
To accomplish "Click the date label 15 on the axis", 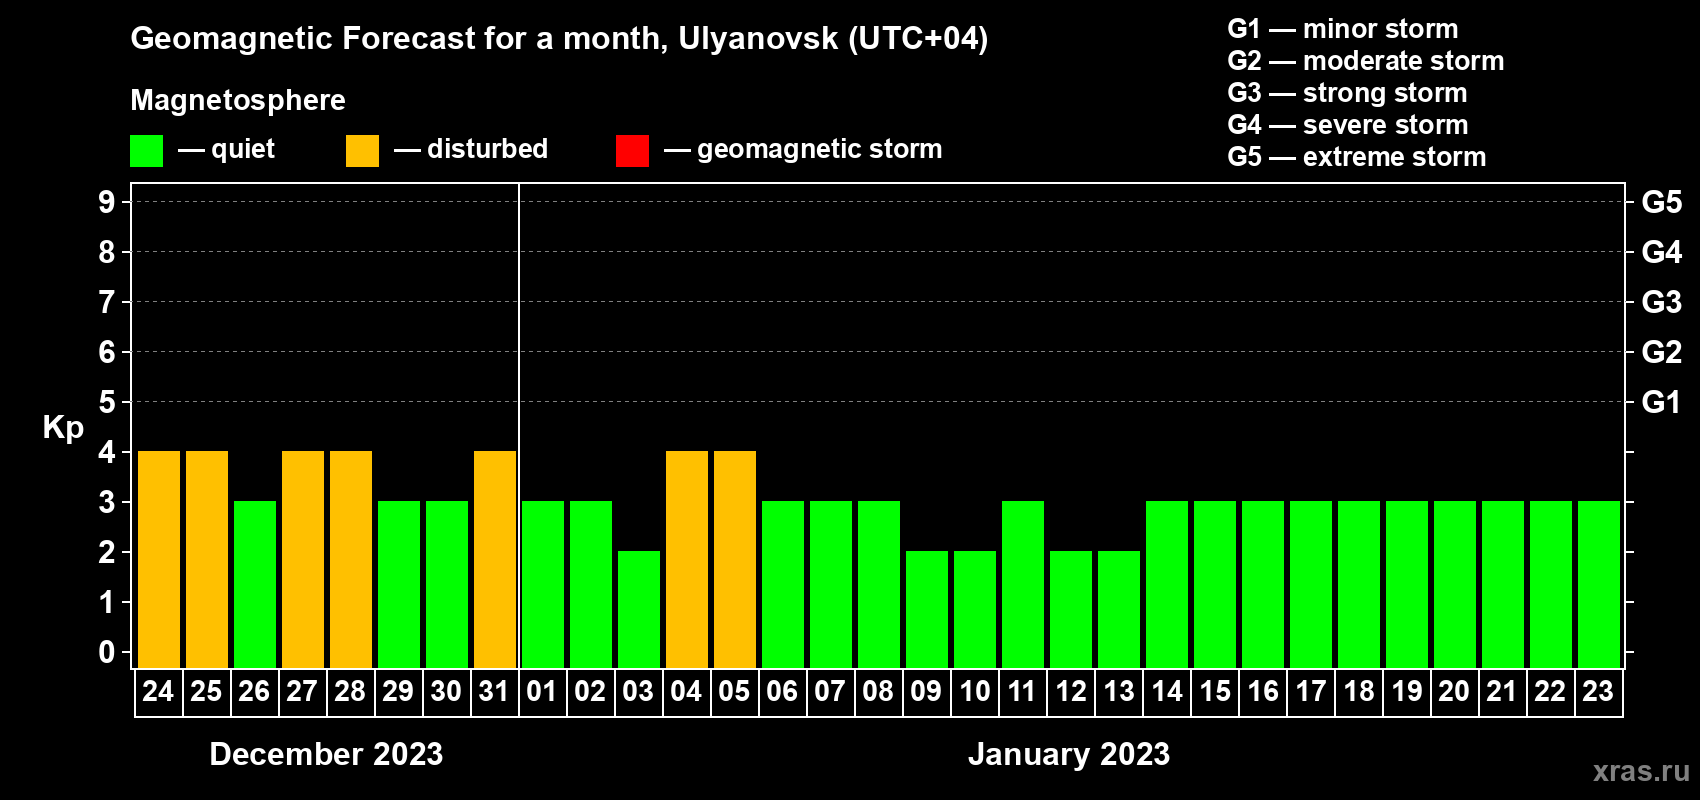I will click(x=1214, y=691).
